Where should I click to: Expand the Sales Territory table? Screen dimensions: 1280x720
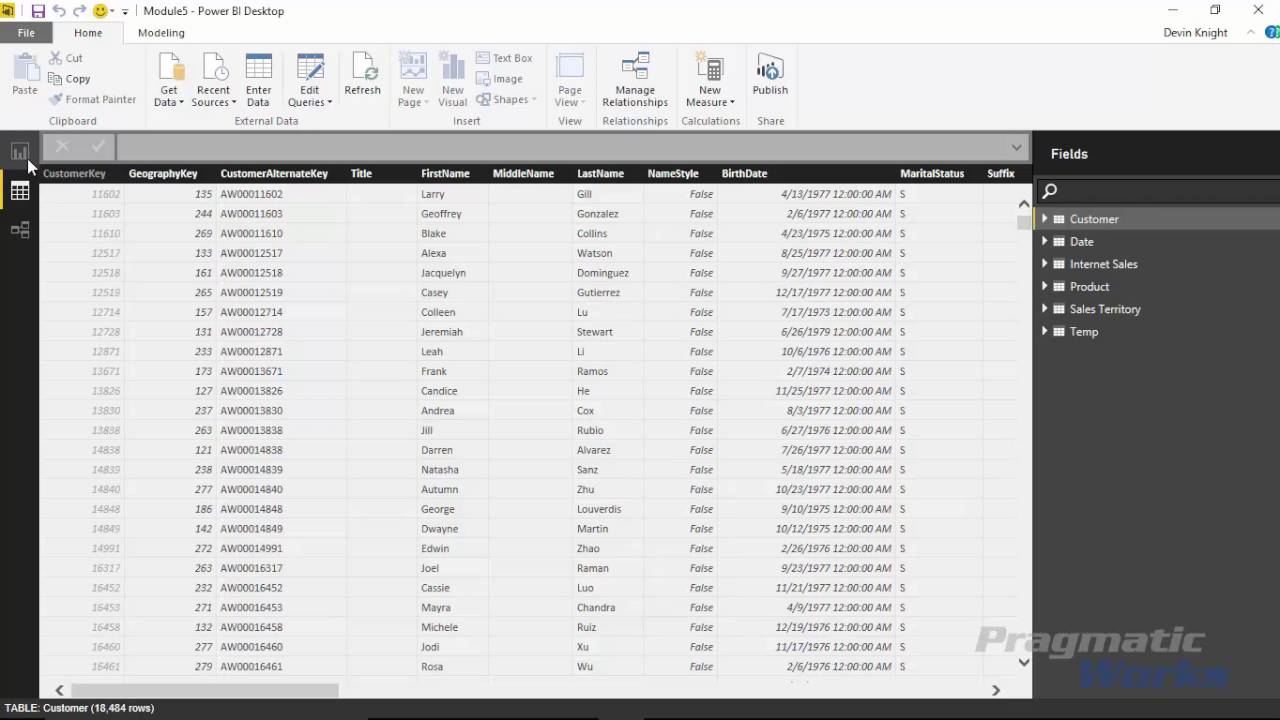tap(1045, 308)
